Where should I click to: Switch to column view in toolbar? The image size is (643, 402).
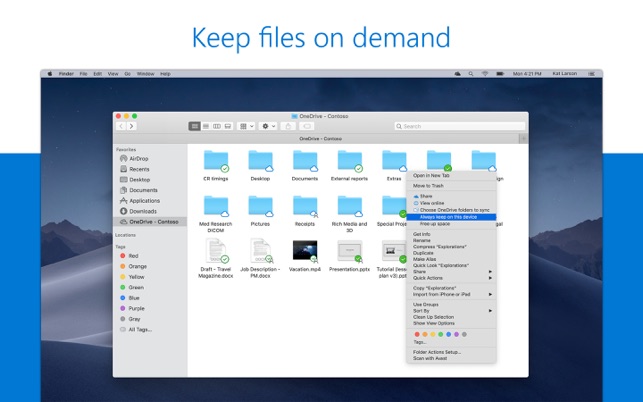[x=217, y=126]
